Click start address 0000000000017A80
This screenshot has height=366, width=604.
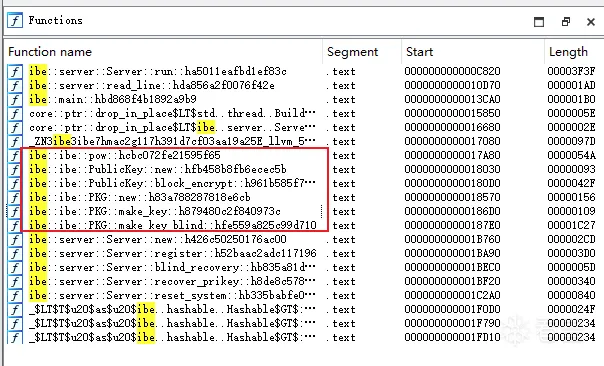pyautogui.click(x=452, y=156)
